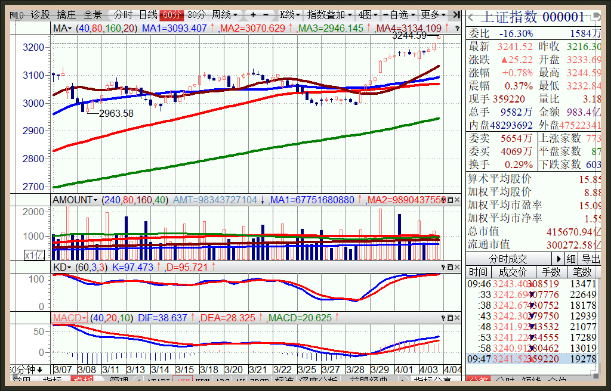Image resolution: width=611 pixels, height=391 pixels.
Task: Click the 最新 3241.52 price value
Action: click(x=515, y=47)
